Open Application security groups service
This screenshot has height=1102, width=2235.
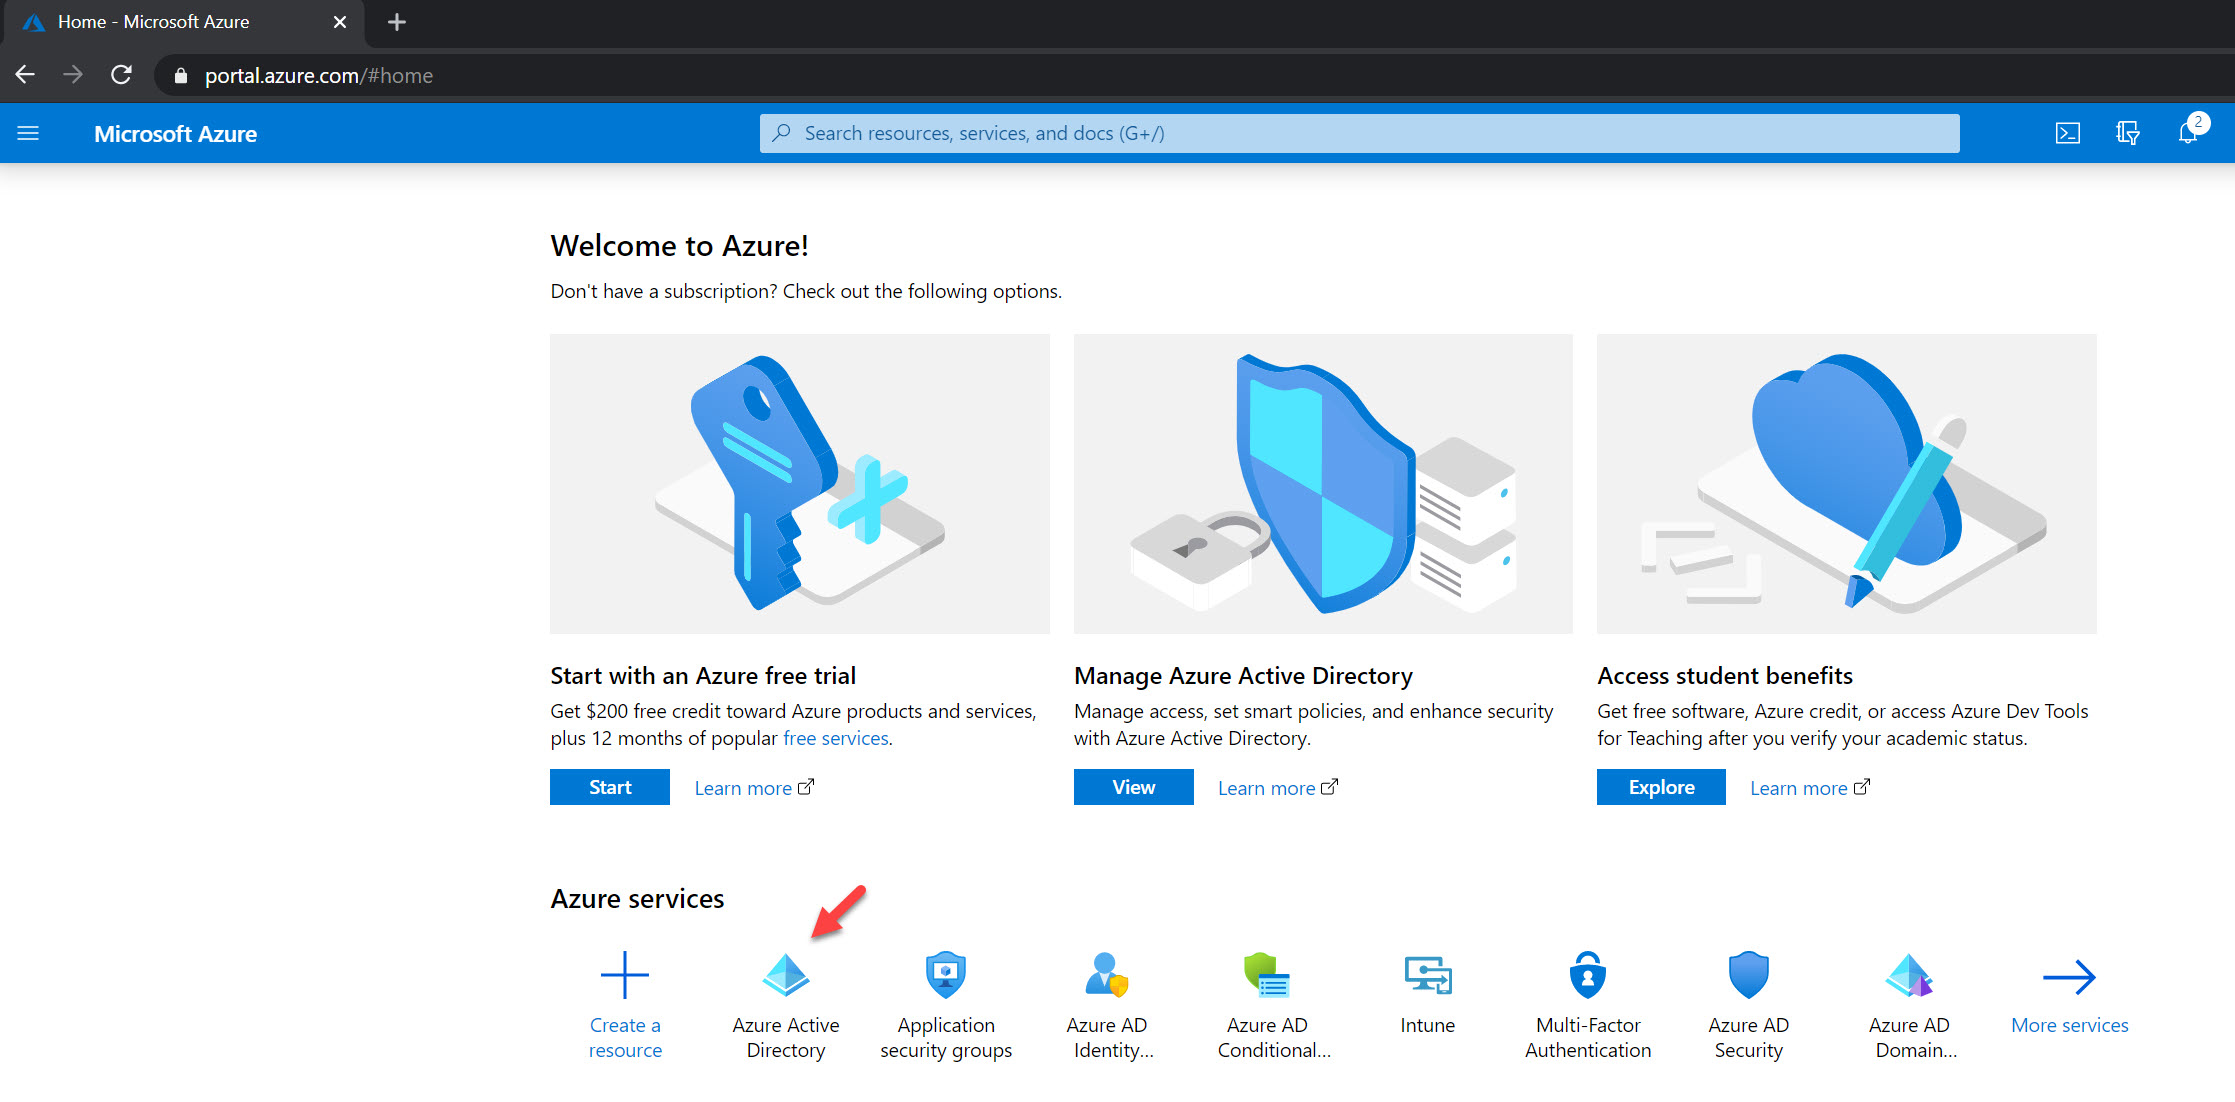945,975
